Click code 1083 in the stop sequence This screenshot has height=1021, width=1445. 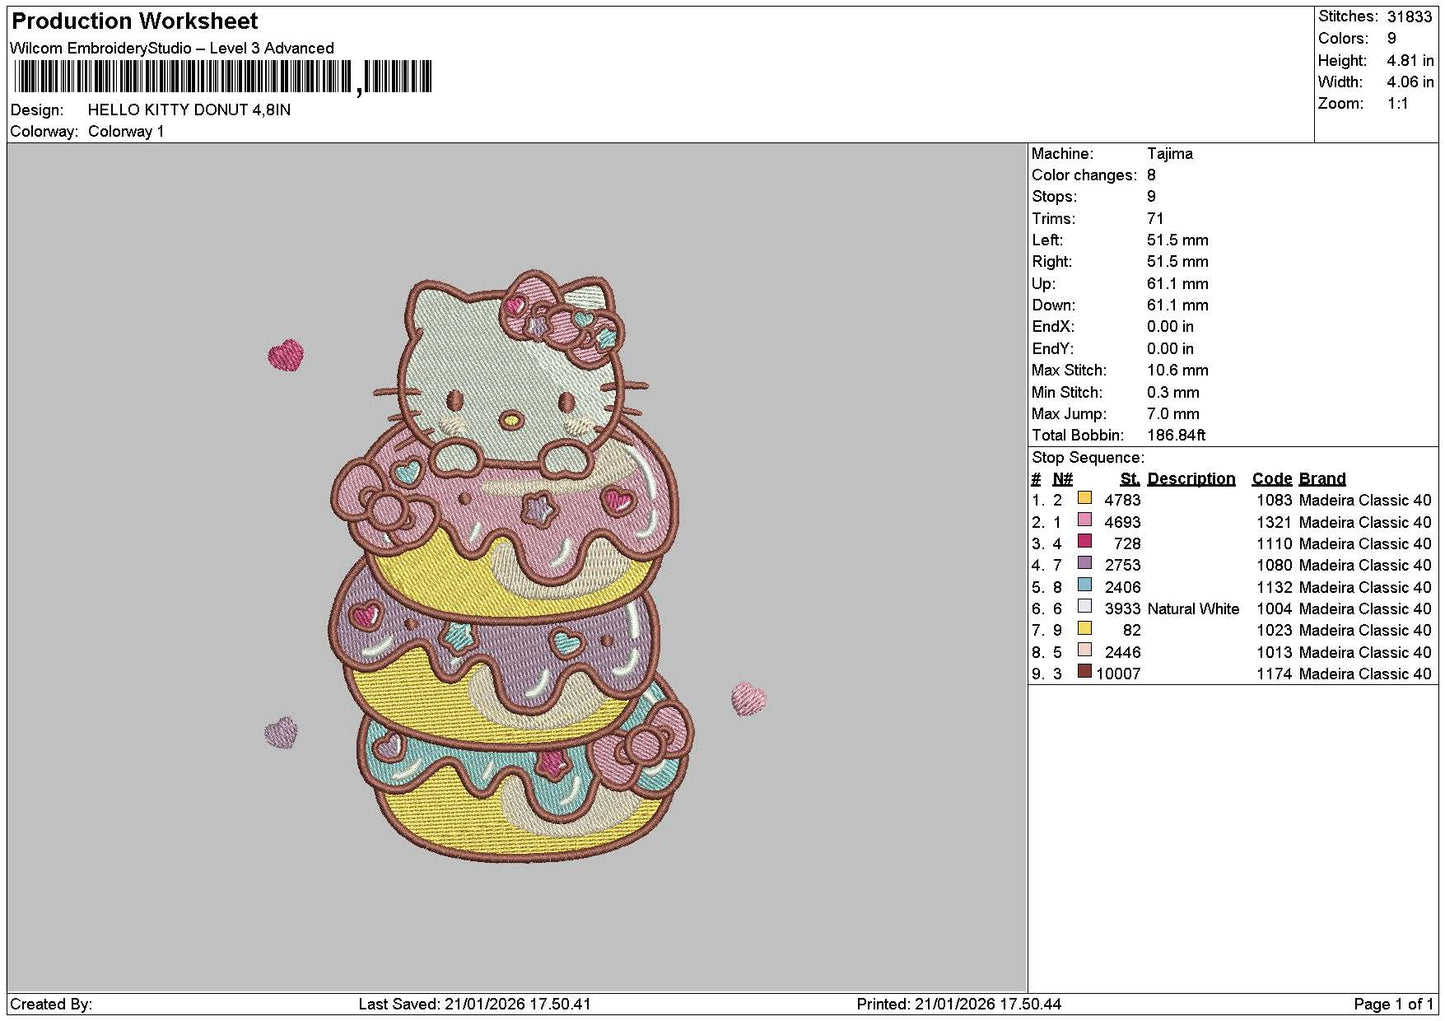click(1274, 500)
